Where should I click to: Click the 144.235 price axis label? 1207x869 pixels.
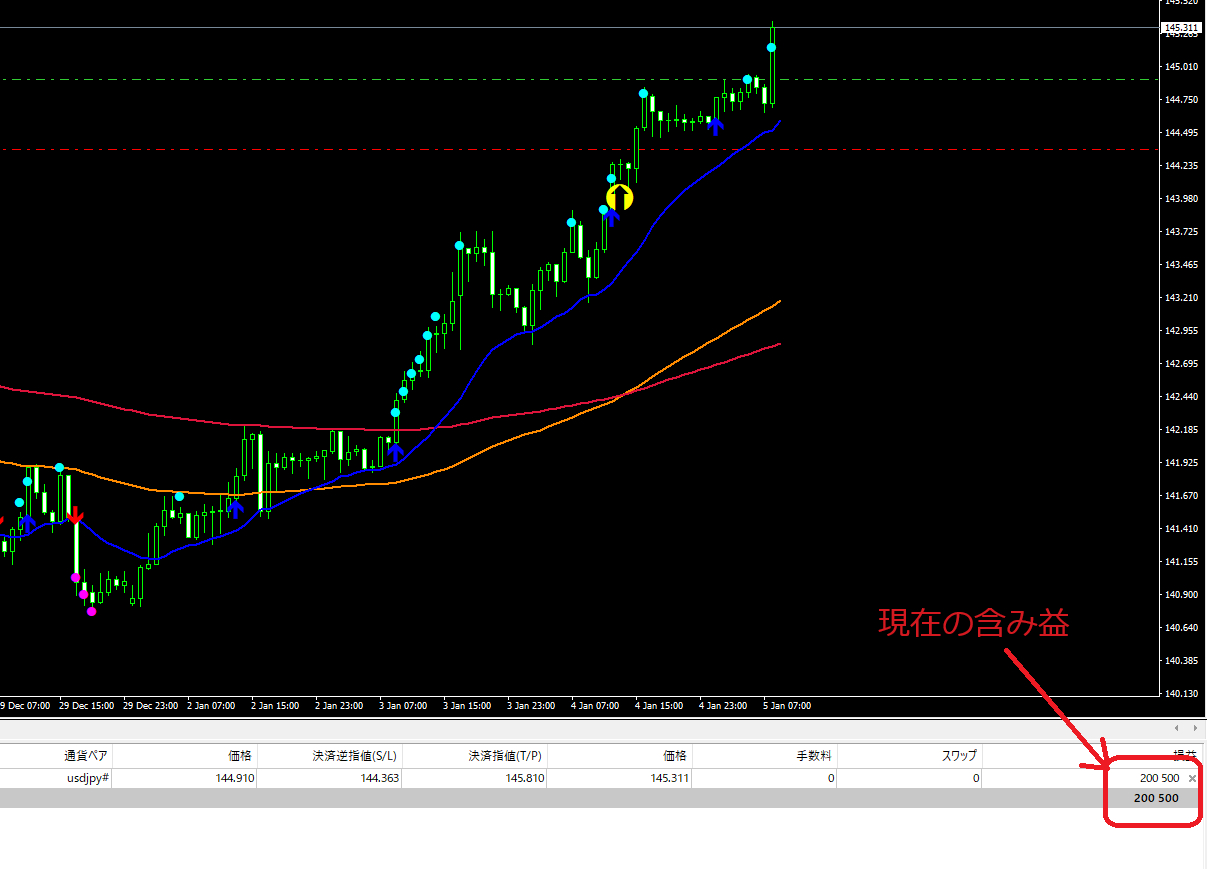click(x=1182, y=166)
